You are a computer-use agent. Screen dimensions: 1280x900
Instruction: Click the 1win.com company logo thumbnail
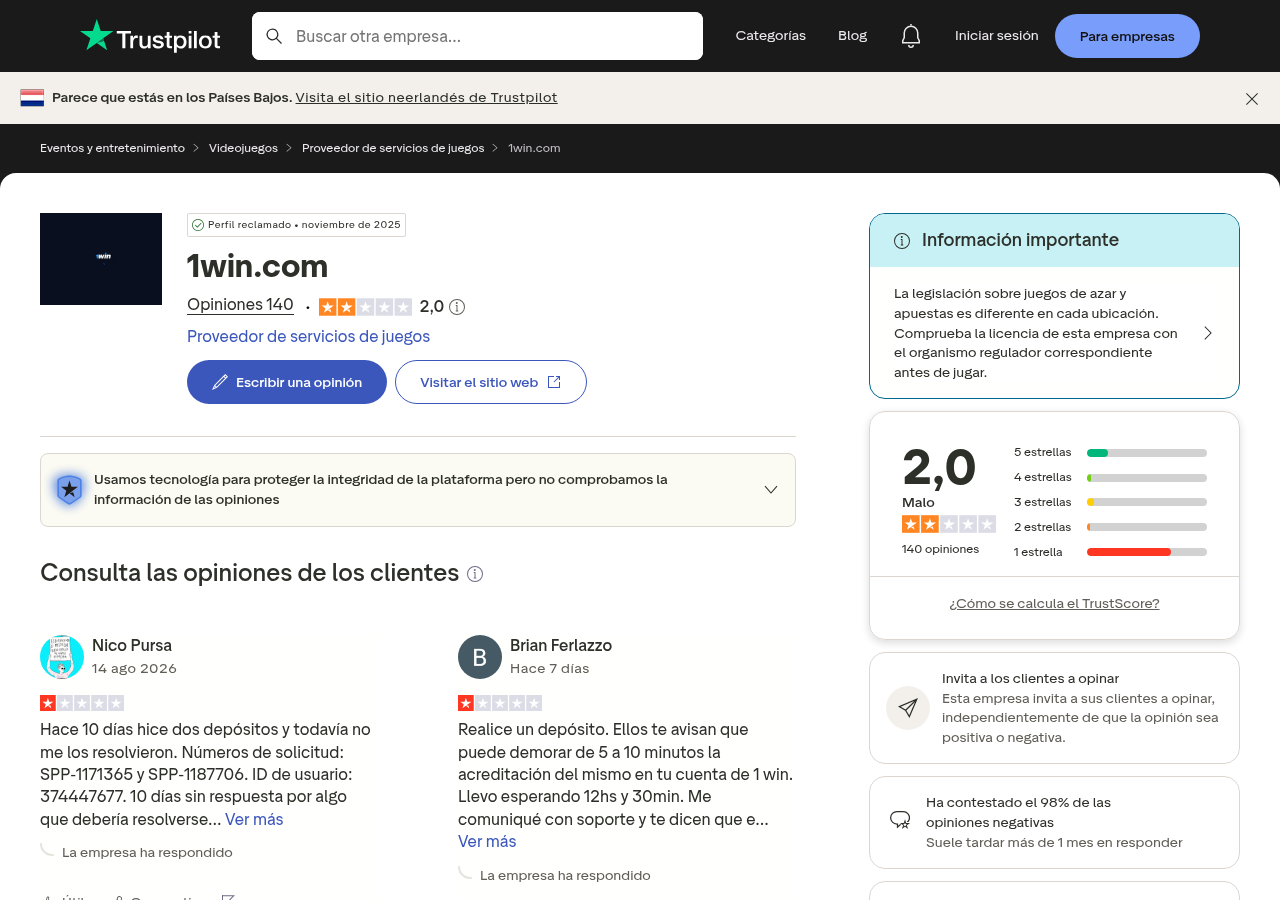click(x=101, y=259)
